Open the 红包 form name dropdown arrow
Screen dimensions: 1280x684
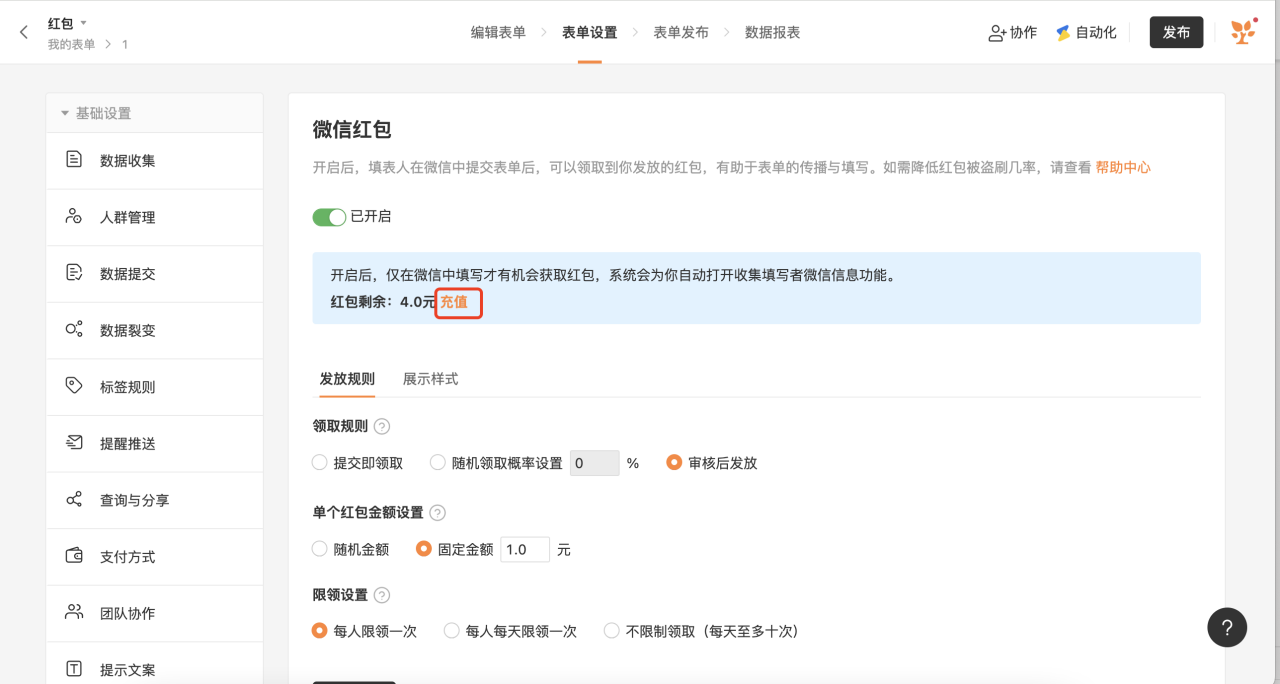click(x=84, y=23)
